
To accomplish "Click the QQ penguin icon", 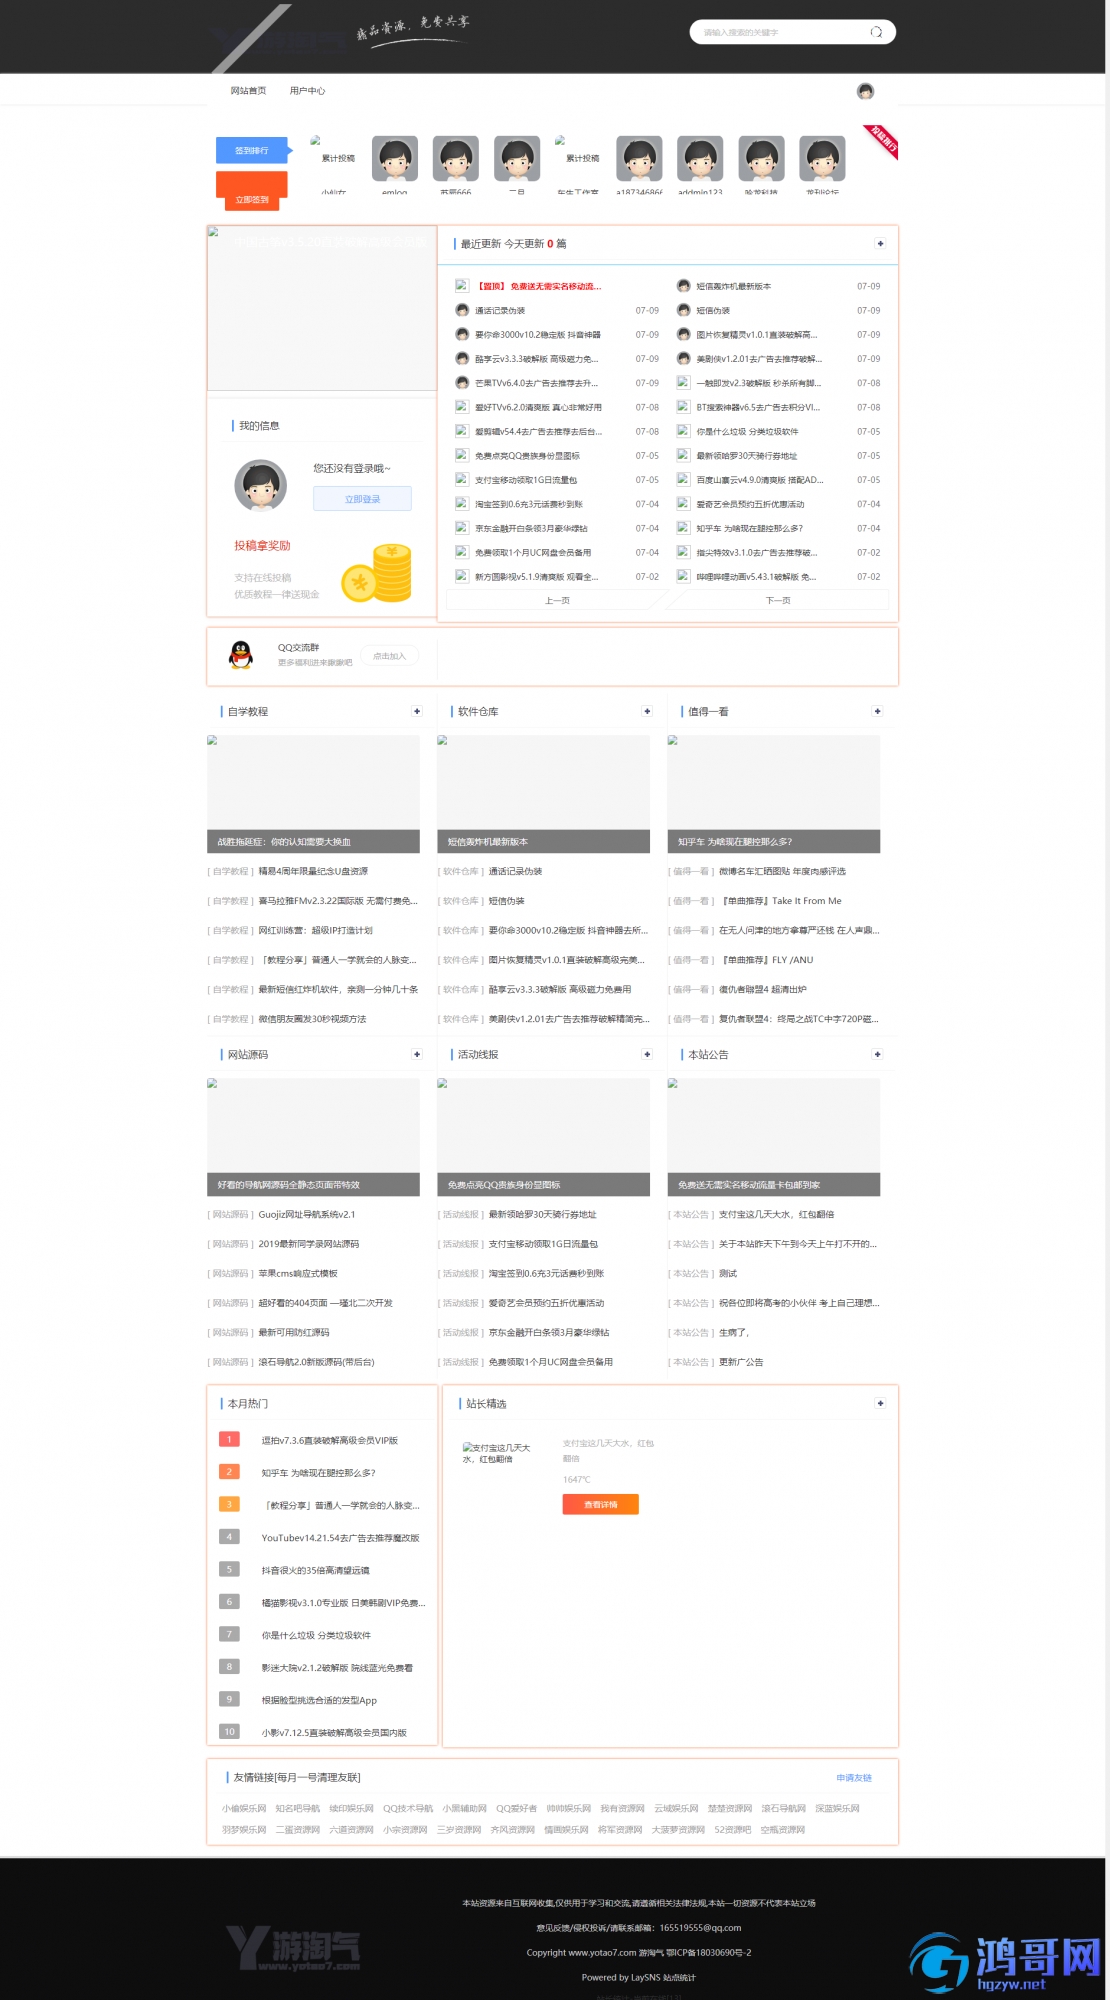I will 241,655.
